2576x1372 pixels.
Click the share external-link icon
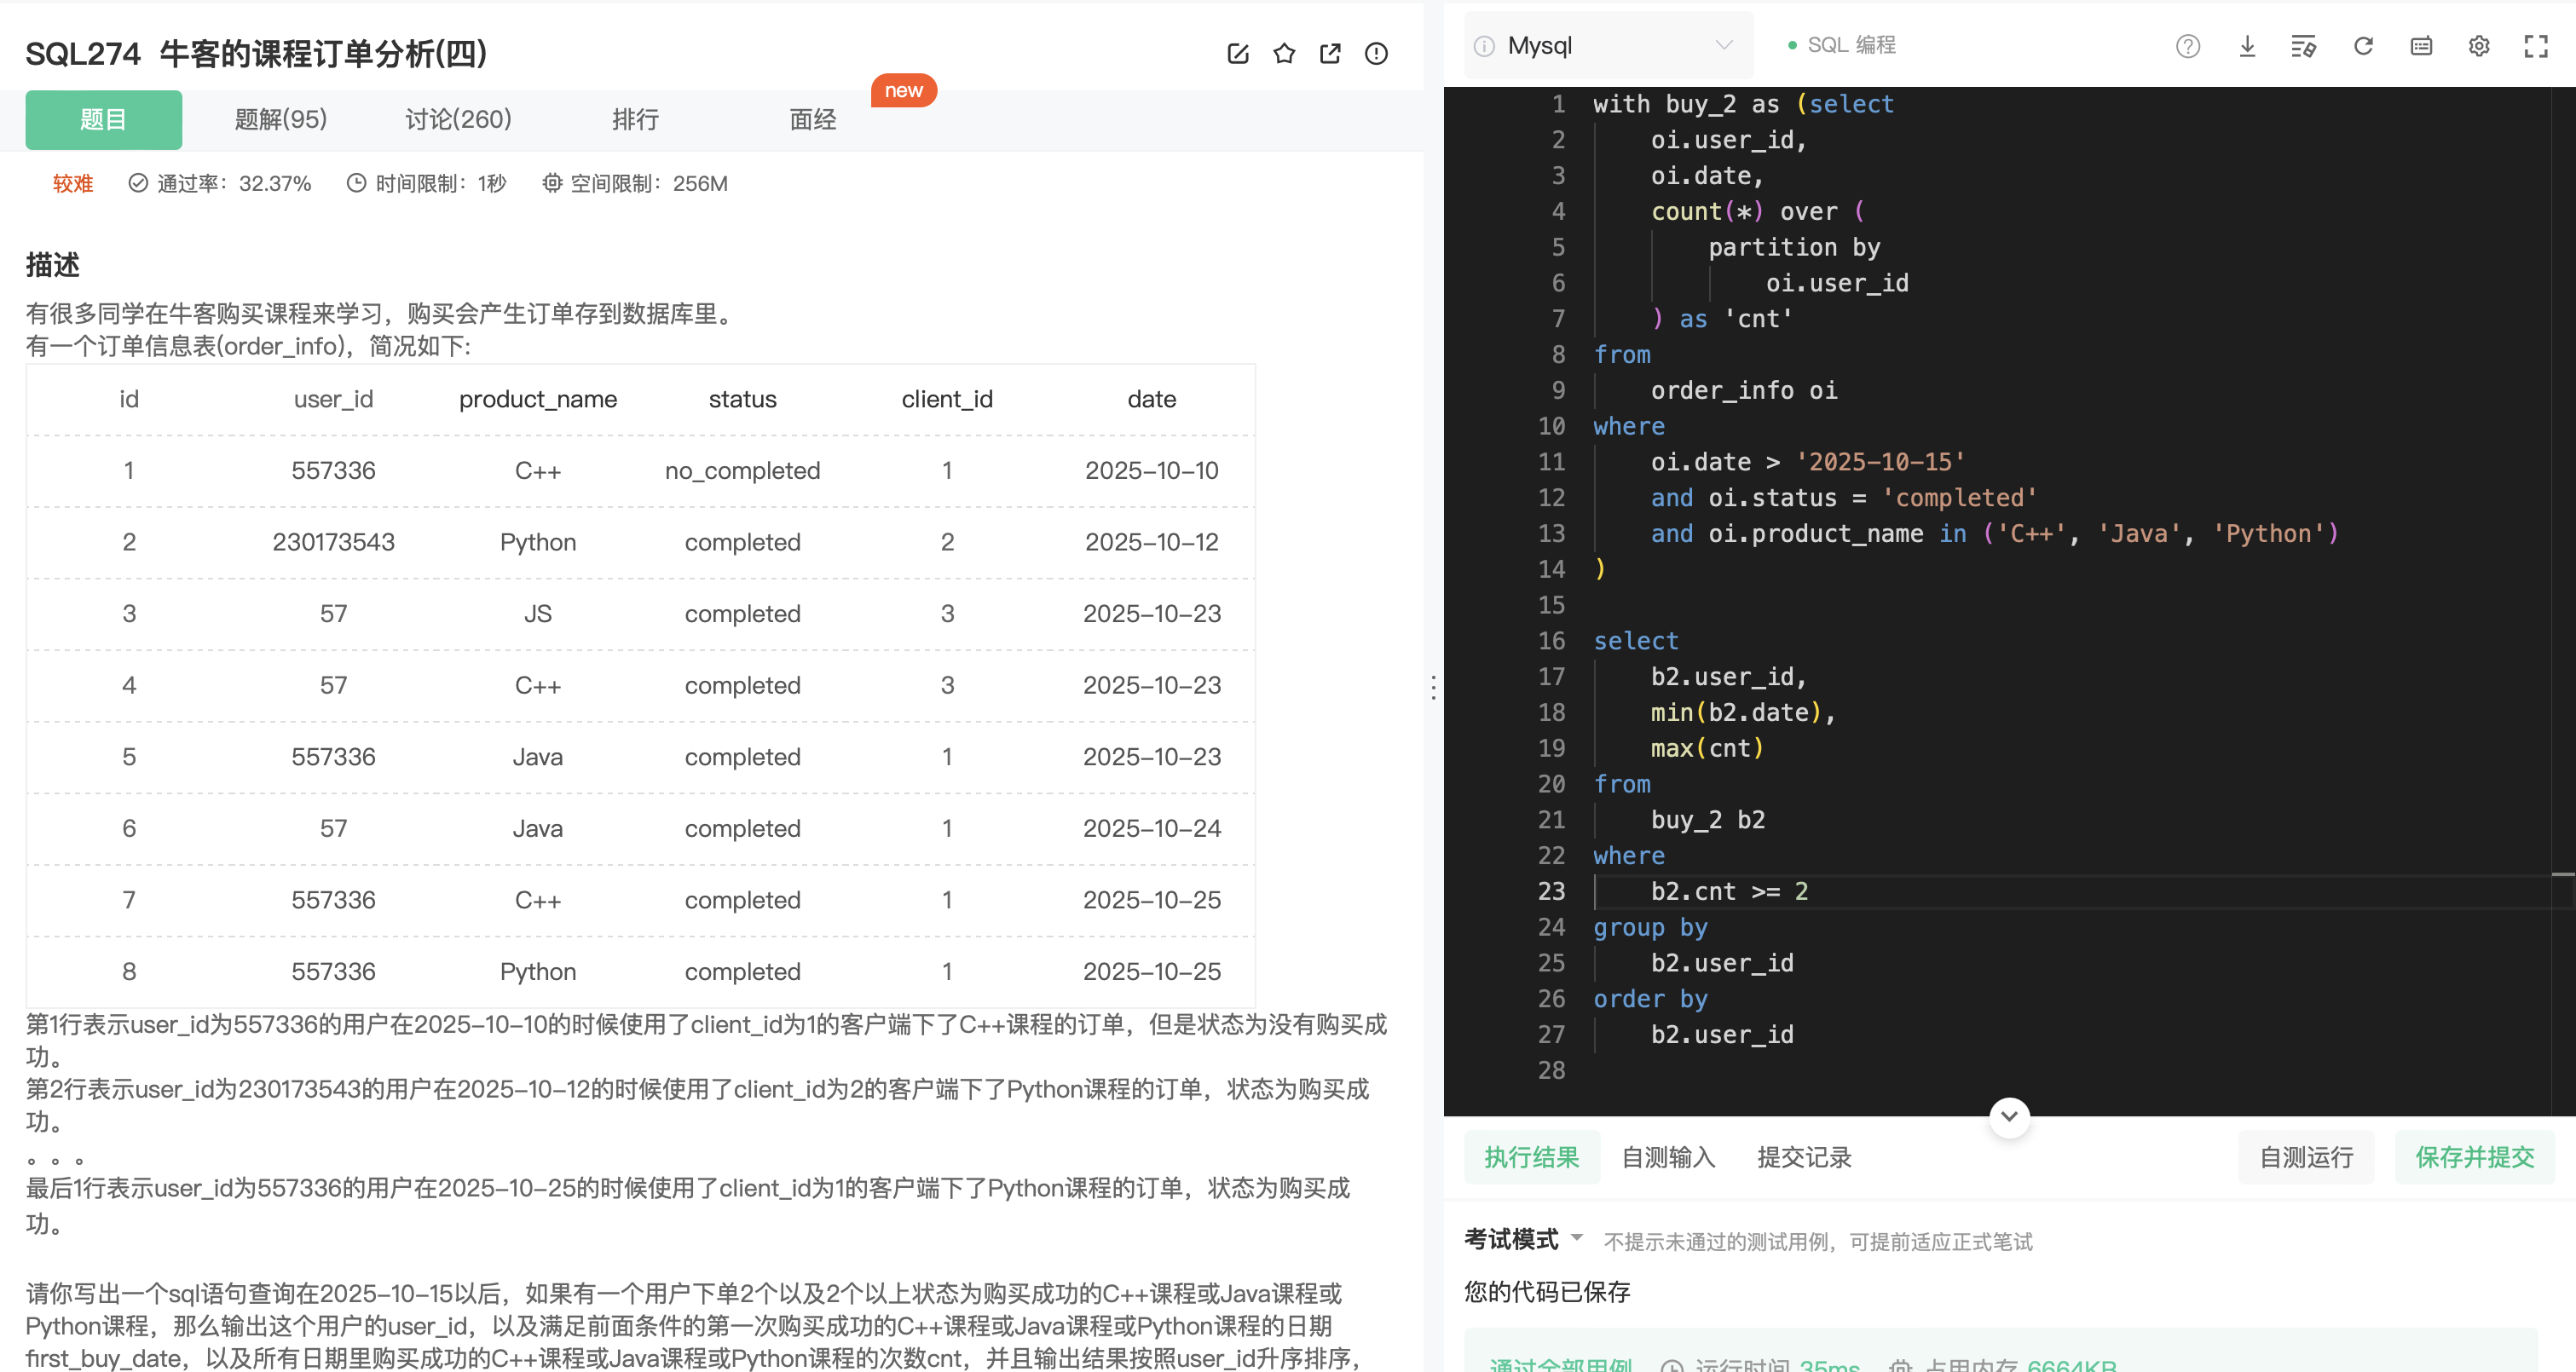[x=1330, y=54]
